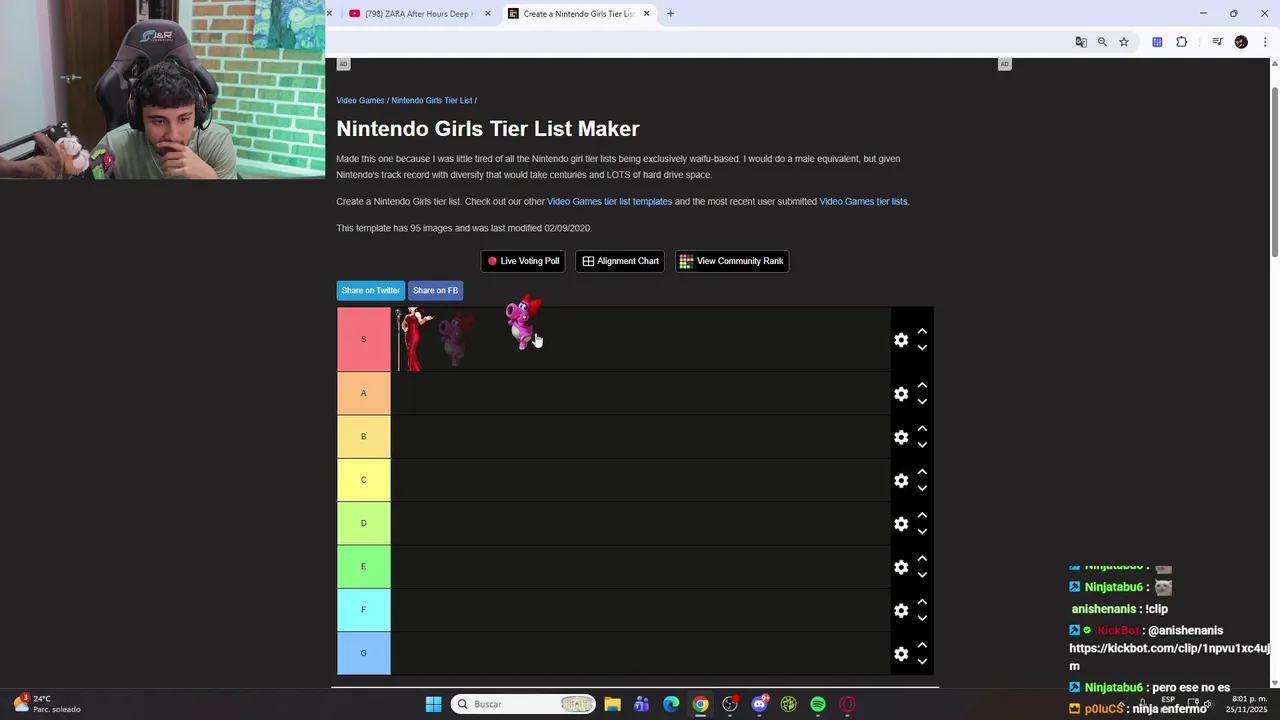Open settings gear for F tier row

click(x=901, y=610)
